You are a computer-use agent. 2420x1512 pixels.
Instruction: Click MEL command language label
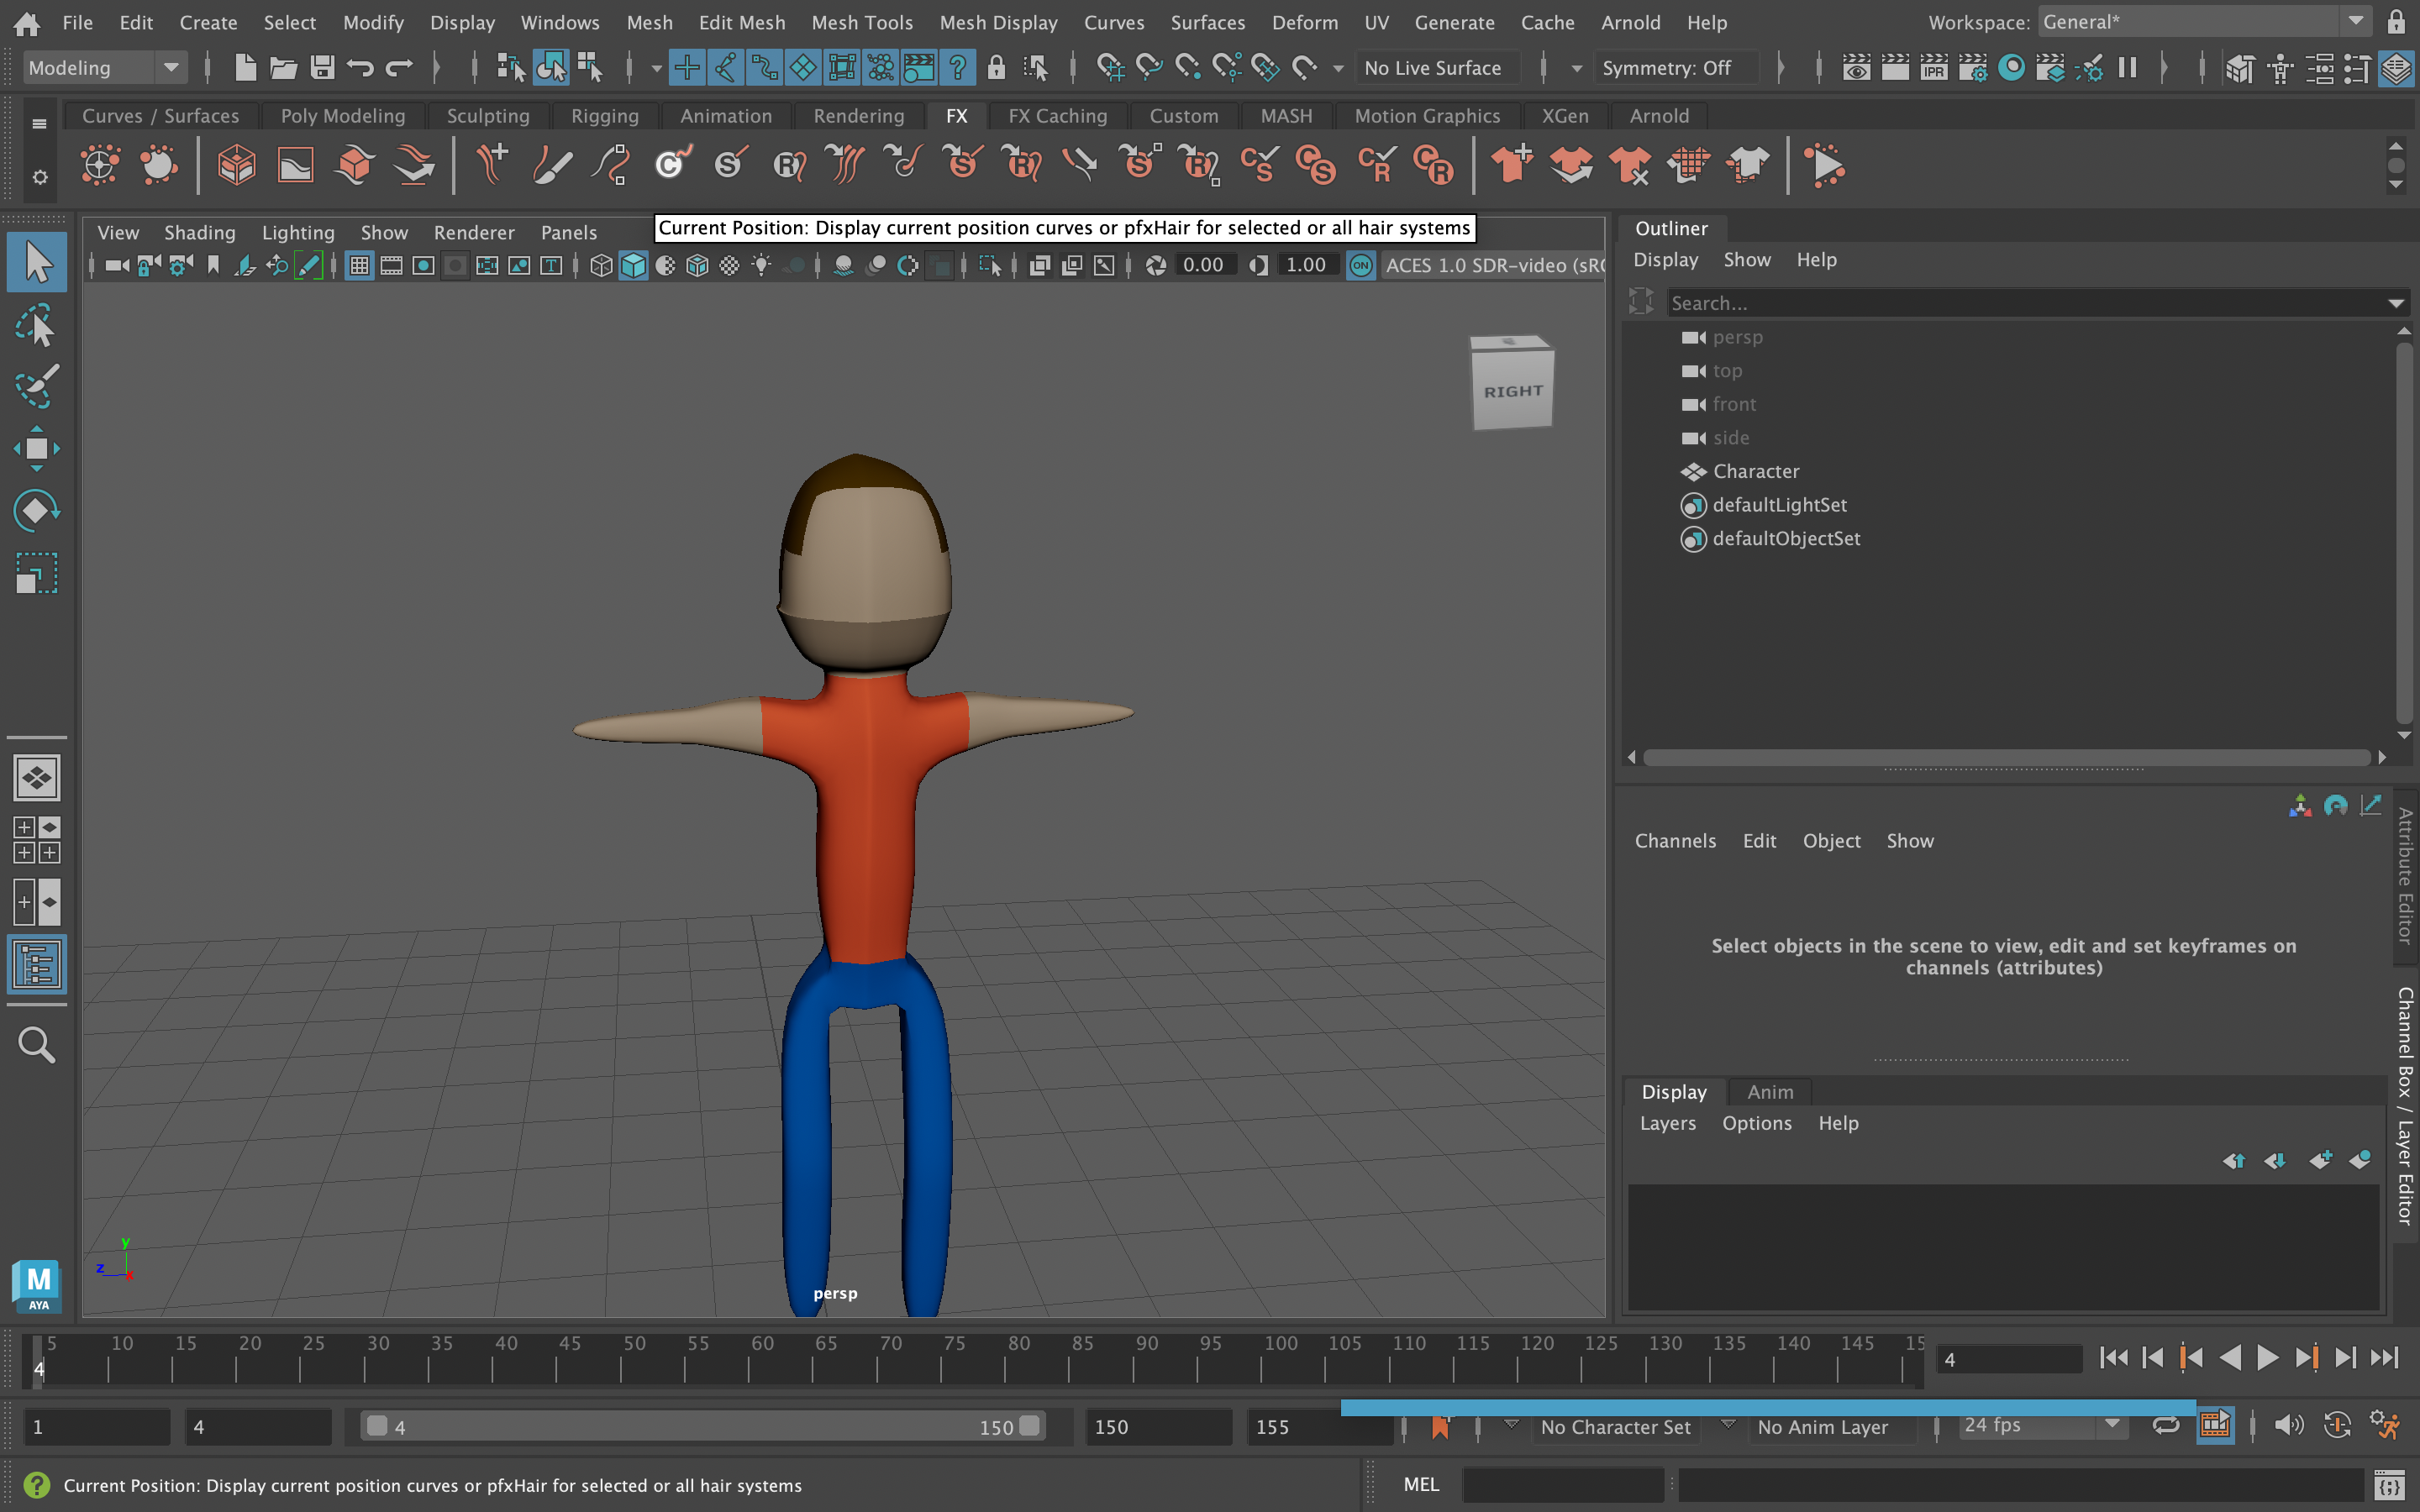click(1421, 1484)
